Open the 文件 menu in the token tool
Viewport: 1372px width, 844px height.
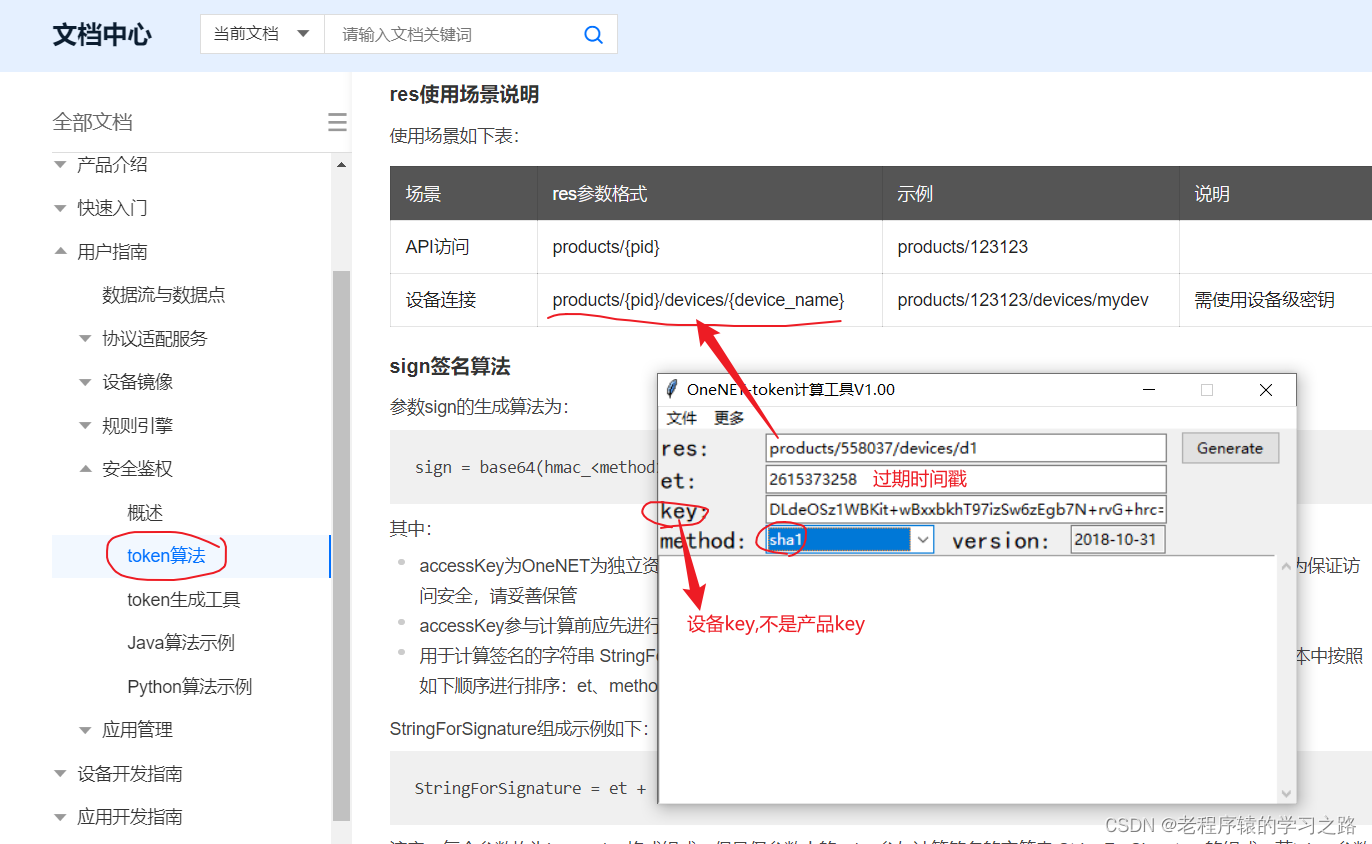coord(682,418)
